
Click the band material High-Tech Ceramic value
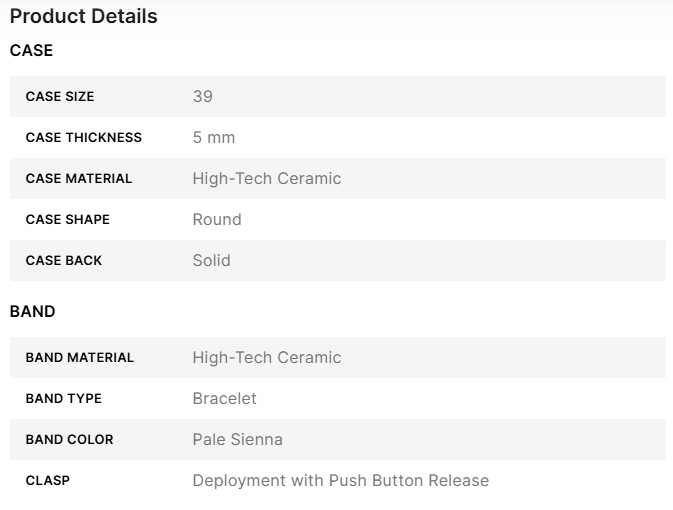pyautogui.click(x=267, y=358)
